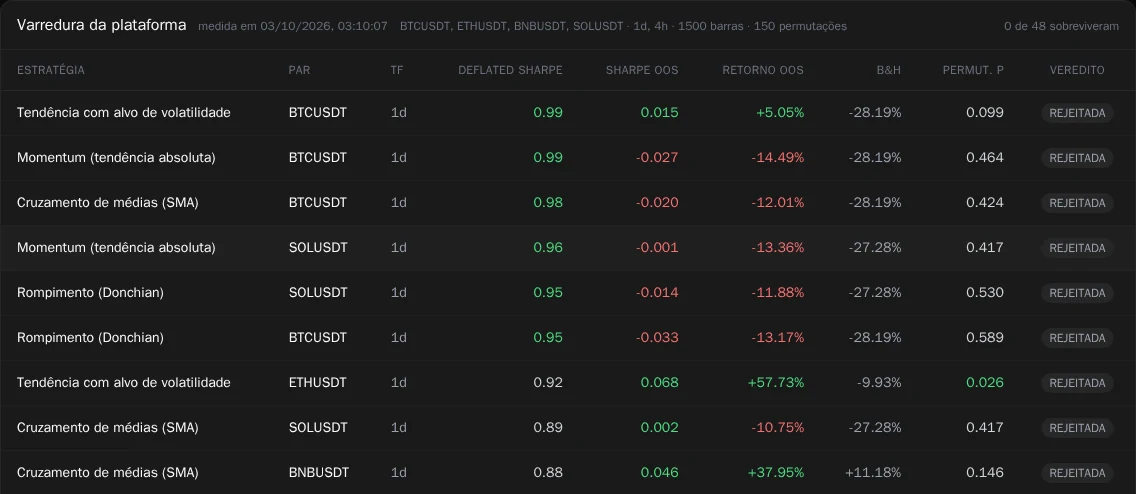Click the Deflated Sharpe value 0.89
The image size is (1136, 494).
point(548,427)
